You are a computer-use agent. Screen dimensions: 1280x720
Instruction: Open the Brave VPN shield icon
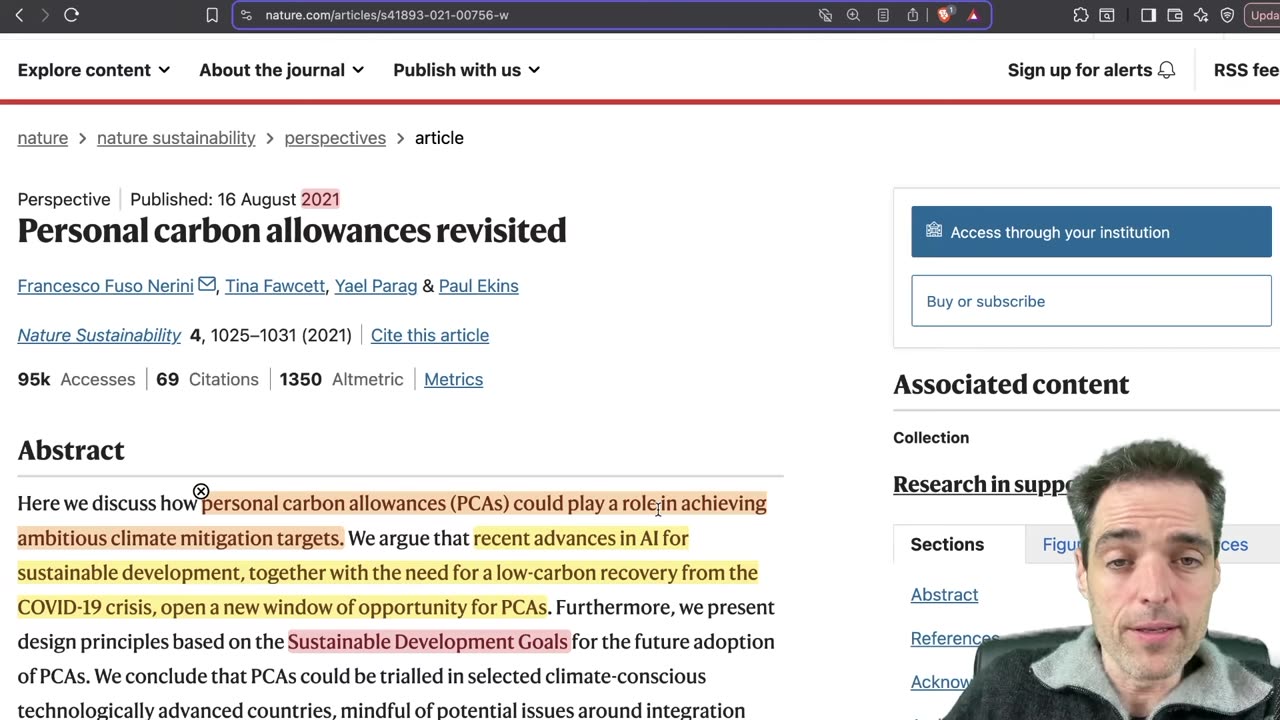1227,15
